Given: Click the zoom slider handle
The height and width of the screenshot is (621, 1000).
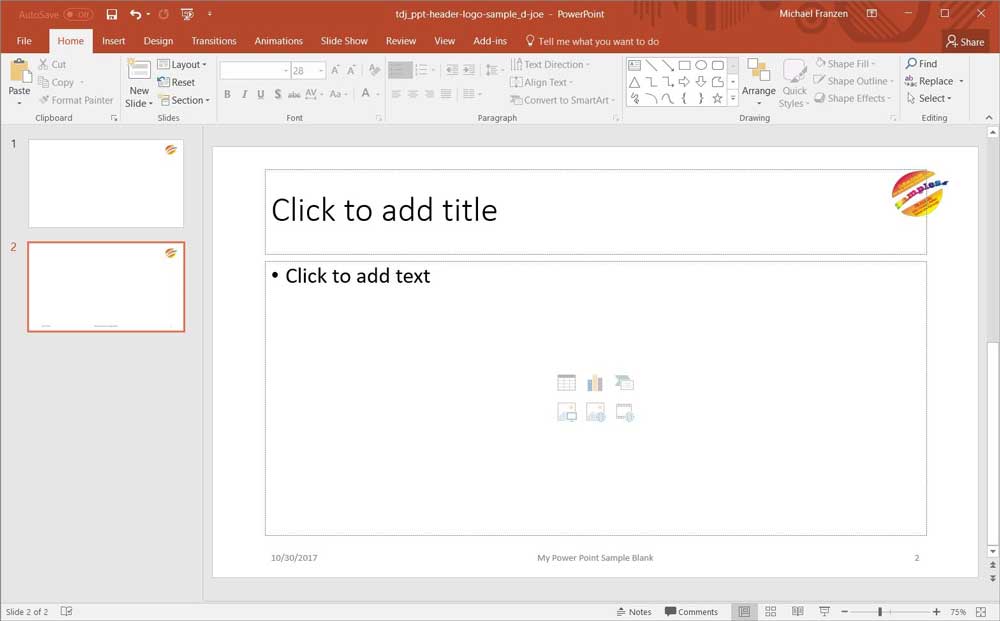Looking at the screenshot, I should 880,611.
